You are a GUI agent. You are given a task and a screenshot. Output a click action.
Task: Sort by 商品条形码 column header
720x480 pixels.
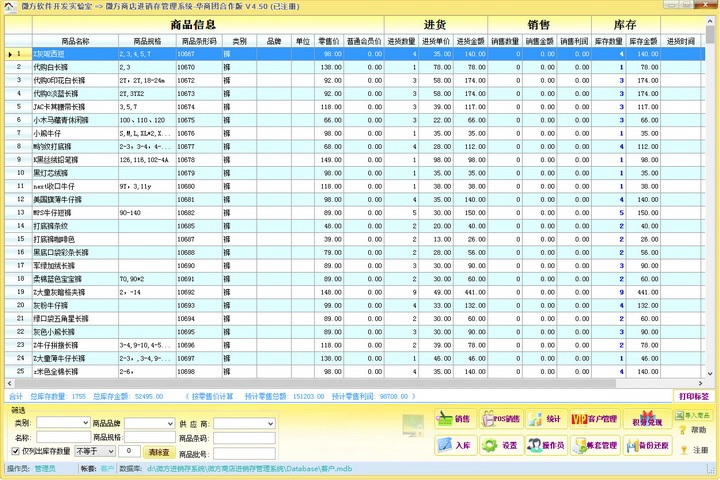pyautogui.click(x=199, y=41)
